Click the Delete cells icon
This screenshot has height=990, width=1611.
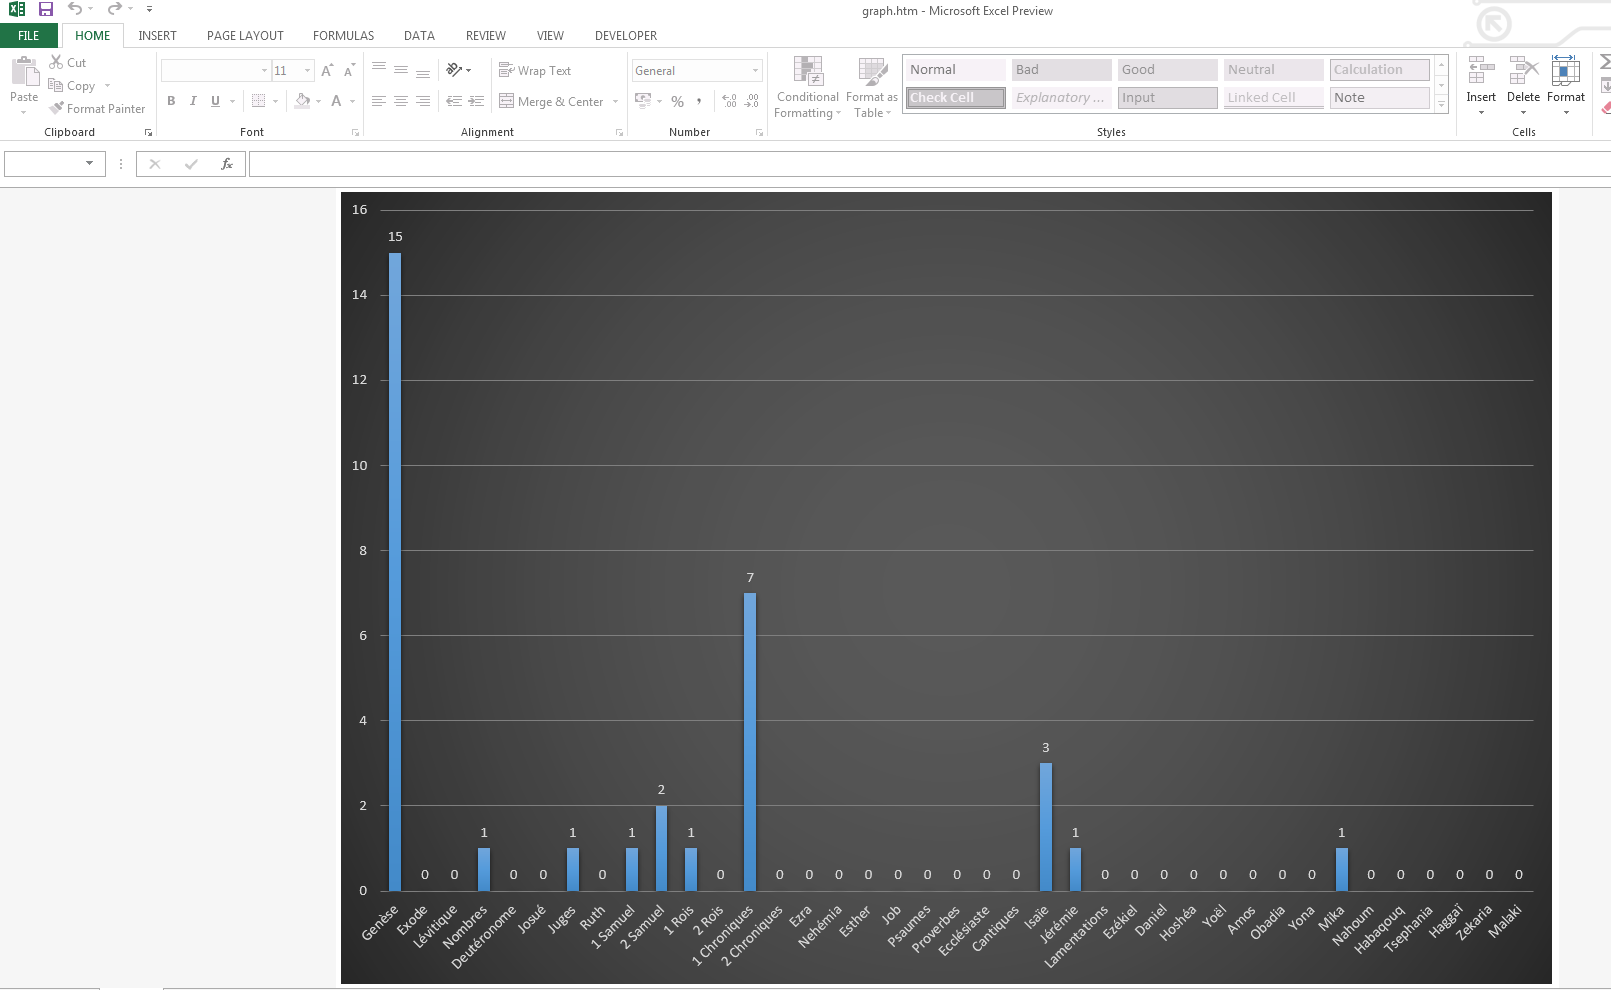(1523, 71)
